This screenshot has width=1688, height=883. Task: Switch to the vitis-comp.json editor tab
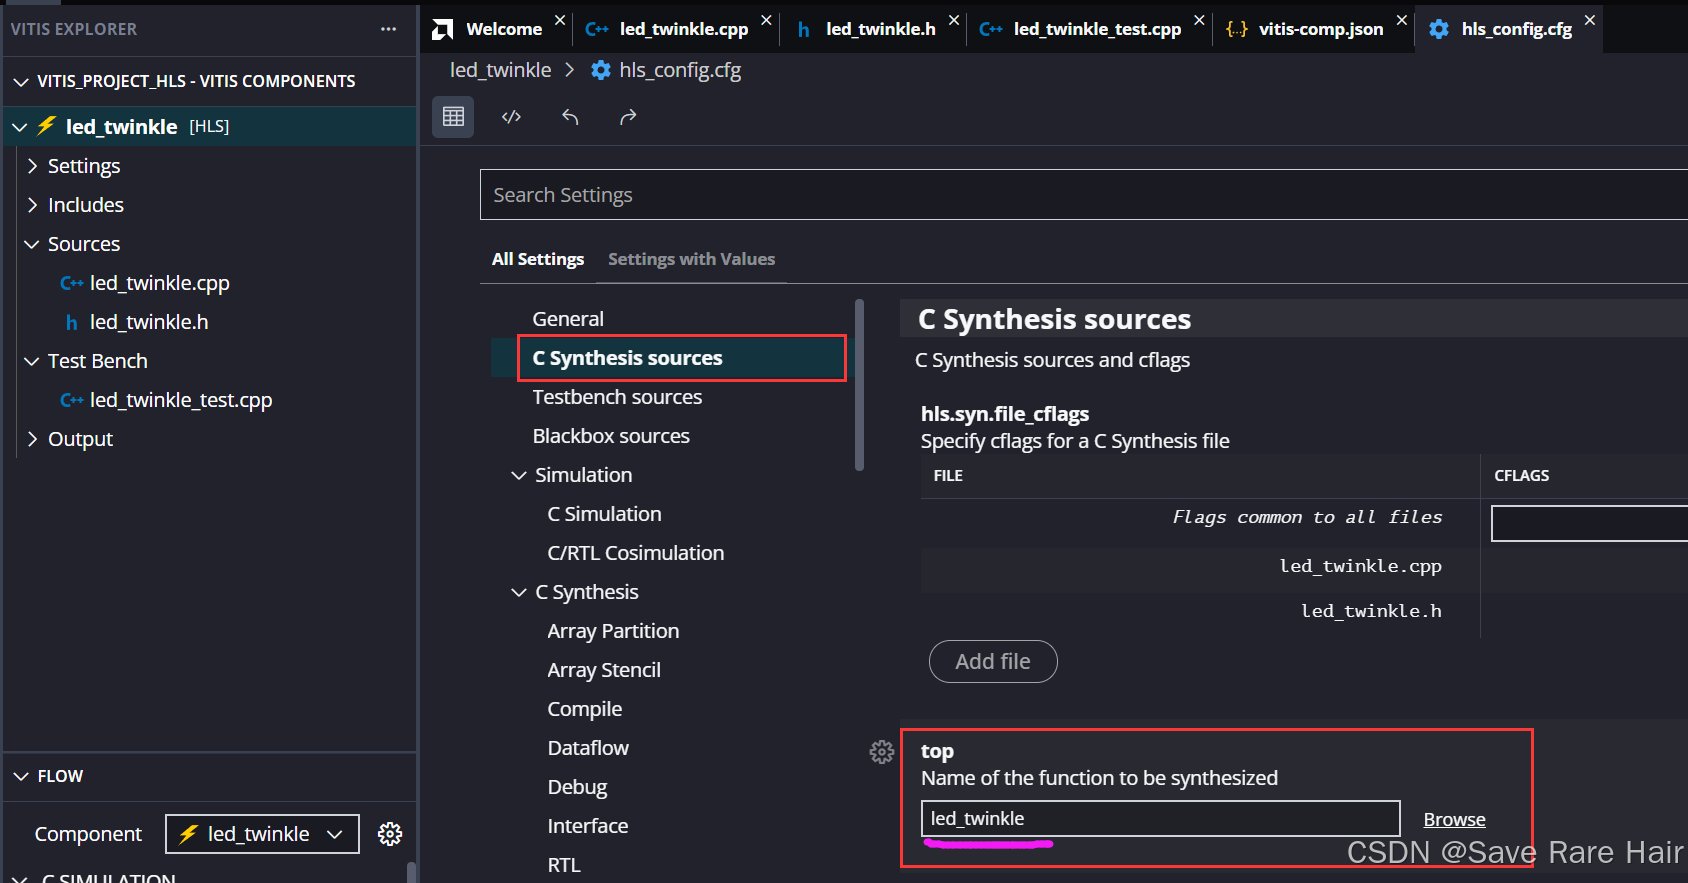click(x=1313, y=29)
